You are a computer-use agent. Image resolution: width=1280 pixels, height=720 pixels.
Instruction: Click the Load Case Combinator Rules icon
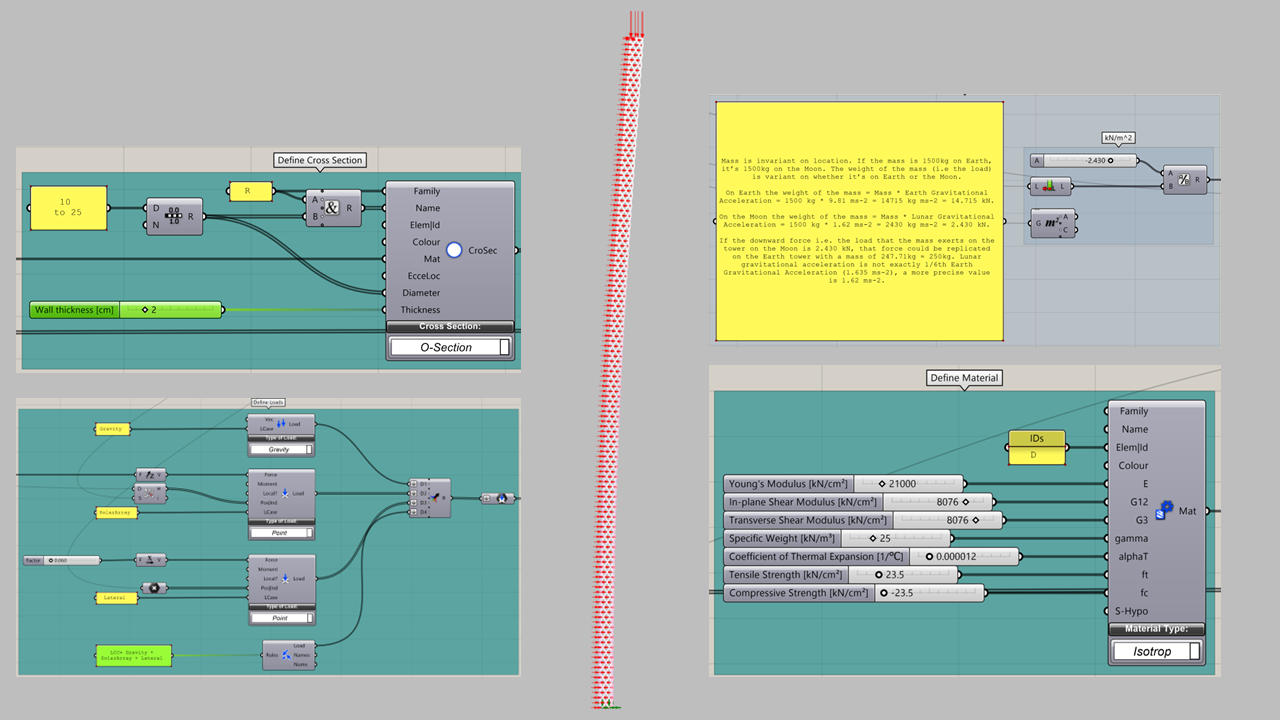point(286,656)
